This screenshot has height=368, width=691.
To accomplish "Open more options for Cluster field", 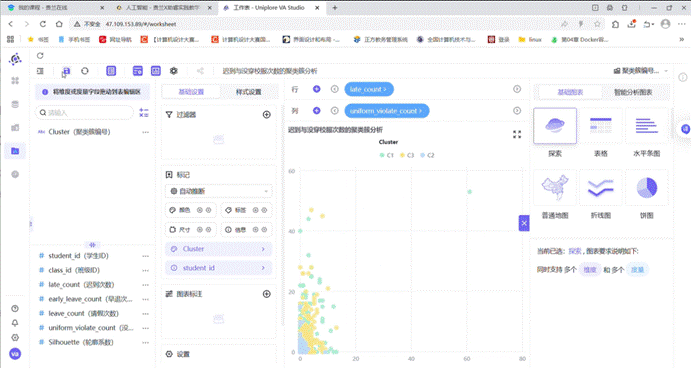I will 145,132.
